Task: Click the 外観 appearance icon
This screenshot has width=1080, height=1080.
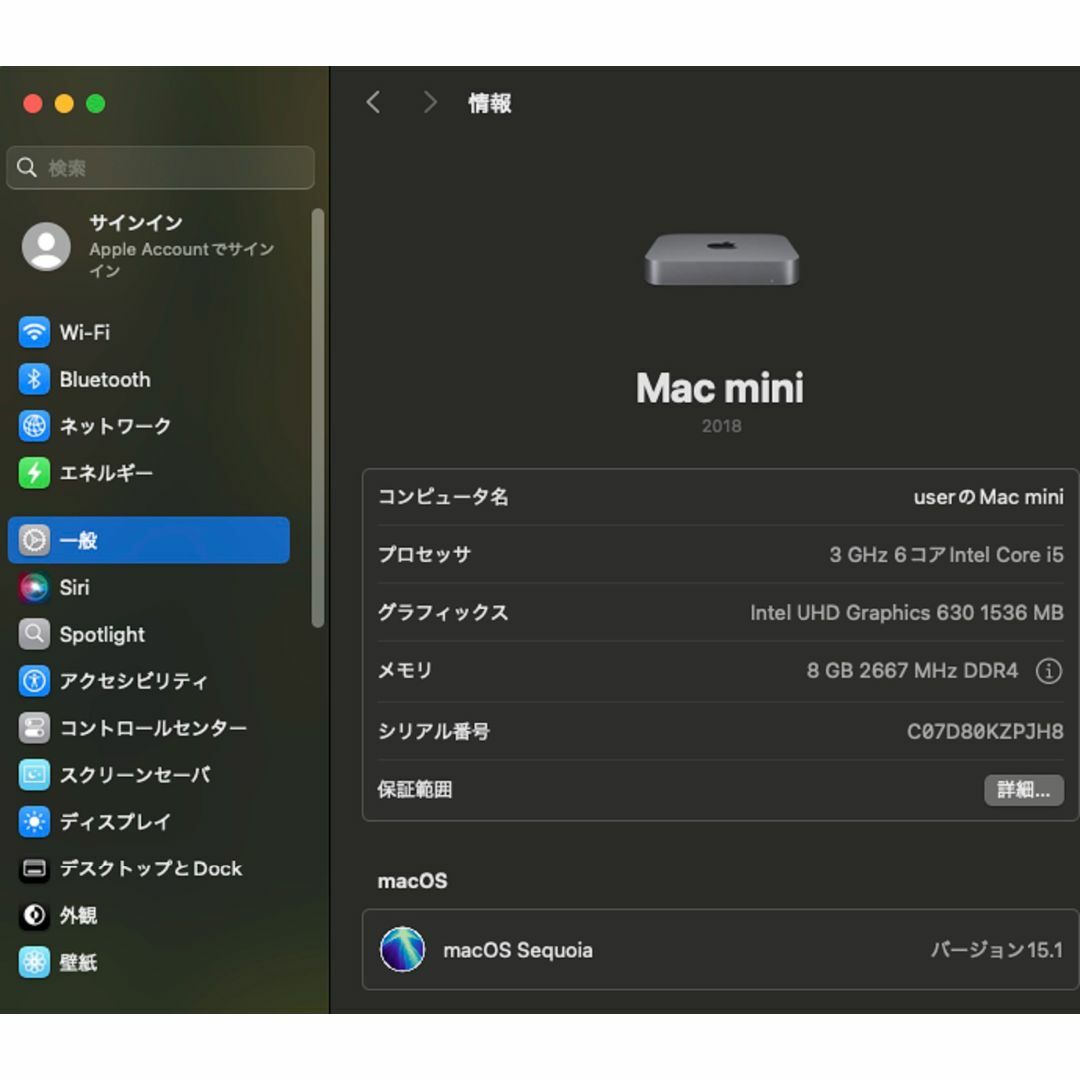Action: pos(34,915)
